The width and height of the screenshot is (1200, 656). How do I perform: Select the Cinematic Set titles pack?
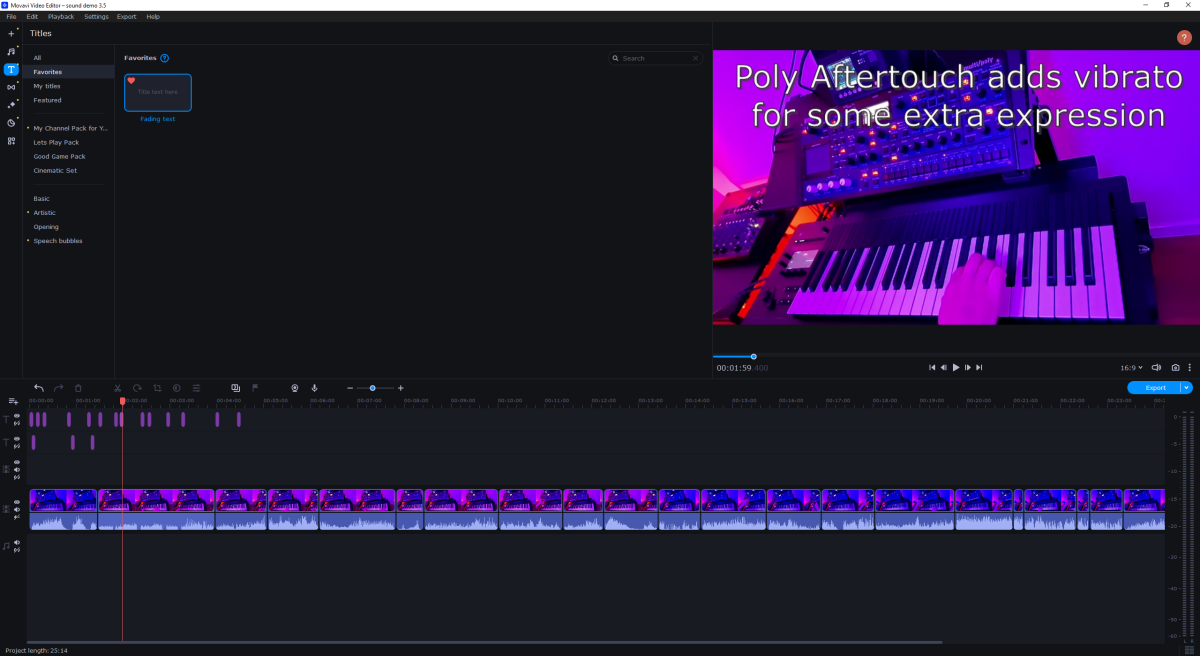(x=55, y=170)
